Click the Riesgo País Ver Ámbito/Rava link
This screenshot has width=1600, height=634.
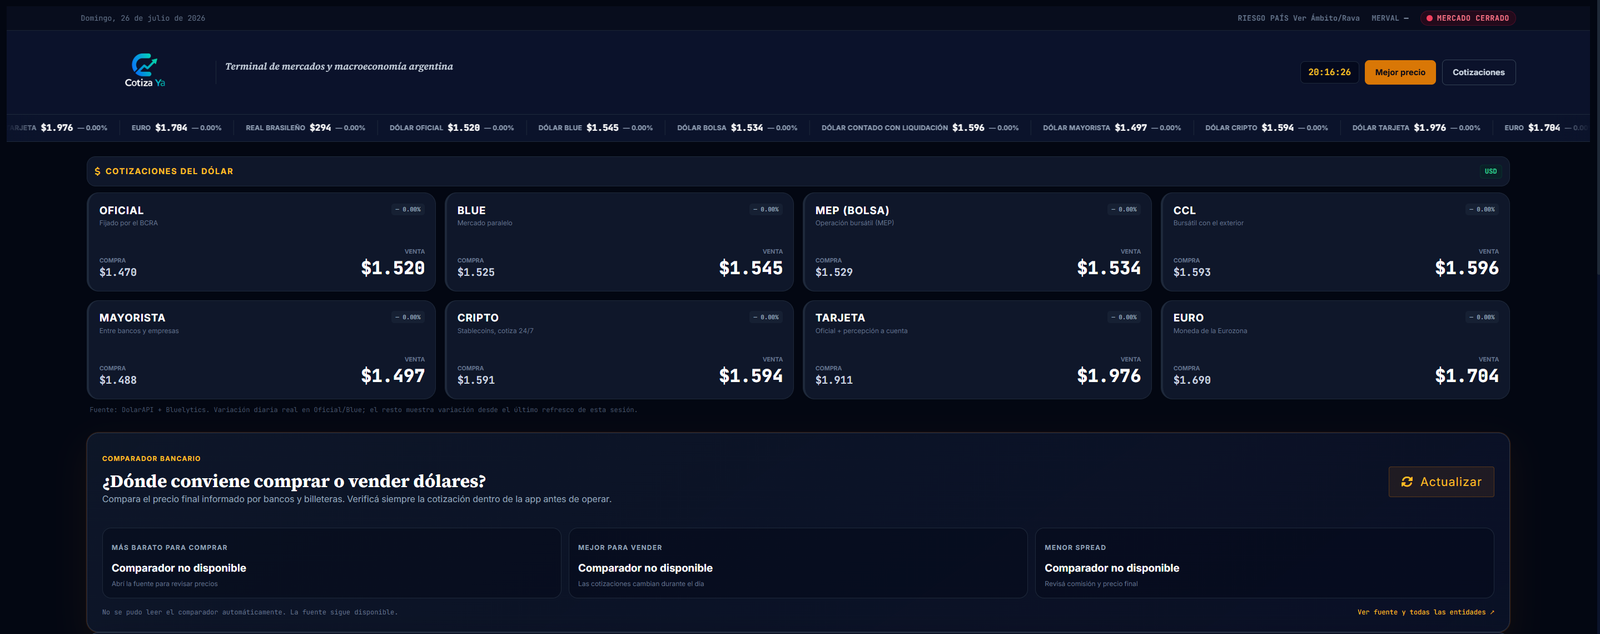point(1298,18)
